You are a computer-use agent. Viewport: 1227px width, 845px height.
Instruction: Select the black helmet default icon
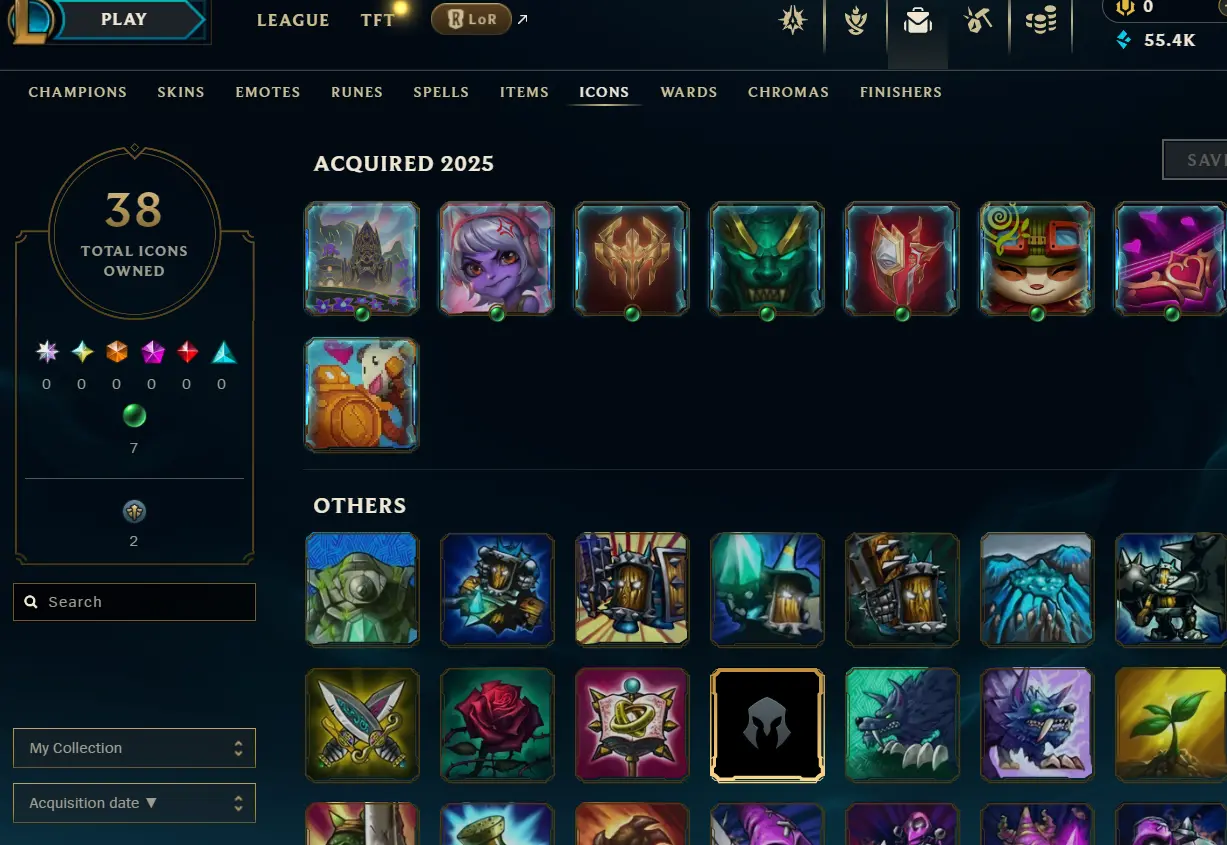tap(767, 725)
